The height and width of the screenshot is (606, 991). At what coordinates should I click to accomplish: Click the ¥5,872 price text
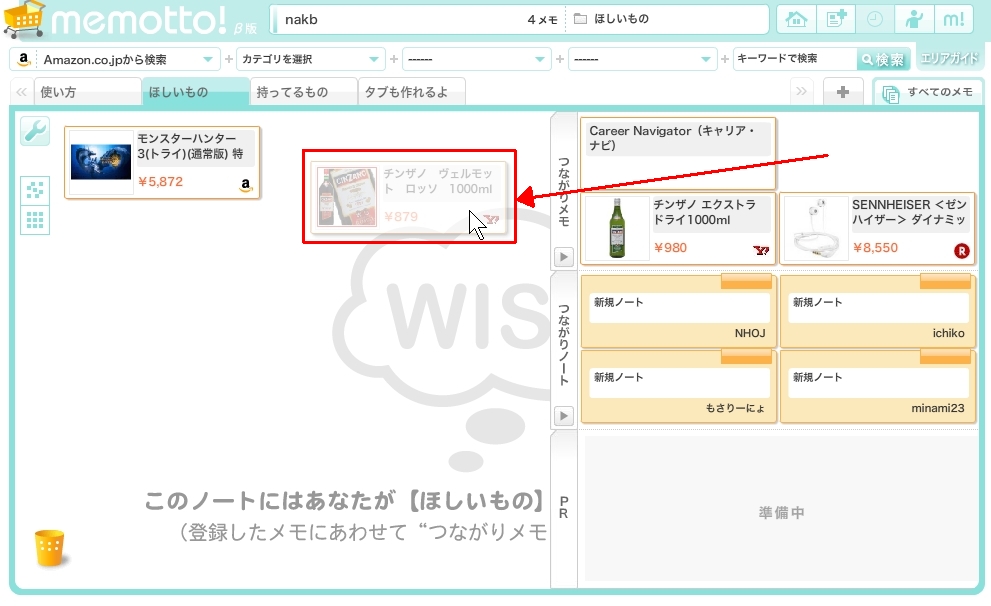coord(161,182)
